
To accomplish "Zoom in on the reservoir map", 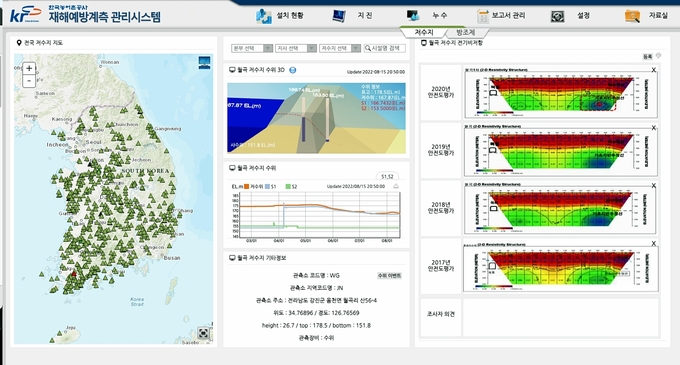I will pos(29,68).
